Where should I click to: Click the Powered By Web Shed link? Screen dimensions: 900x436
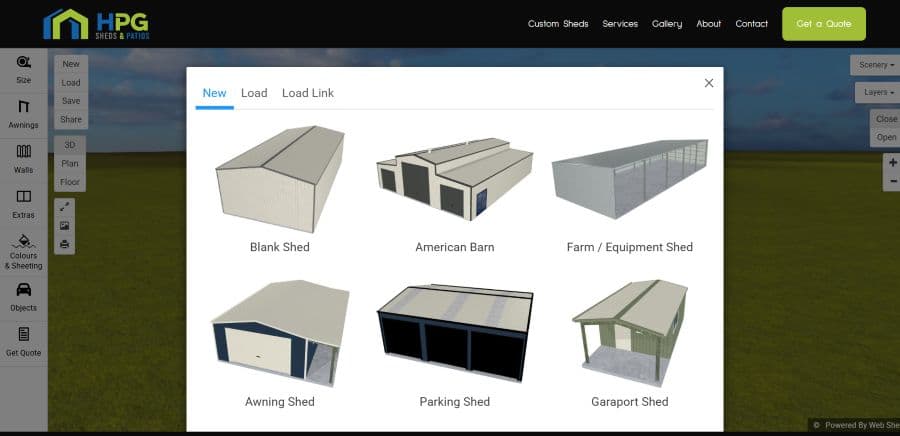pyautogui.click(x=862, y=425)
